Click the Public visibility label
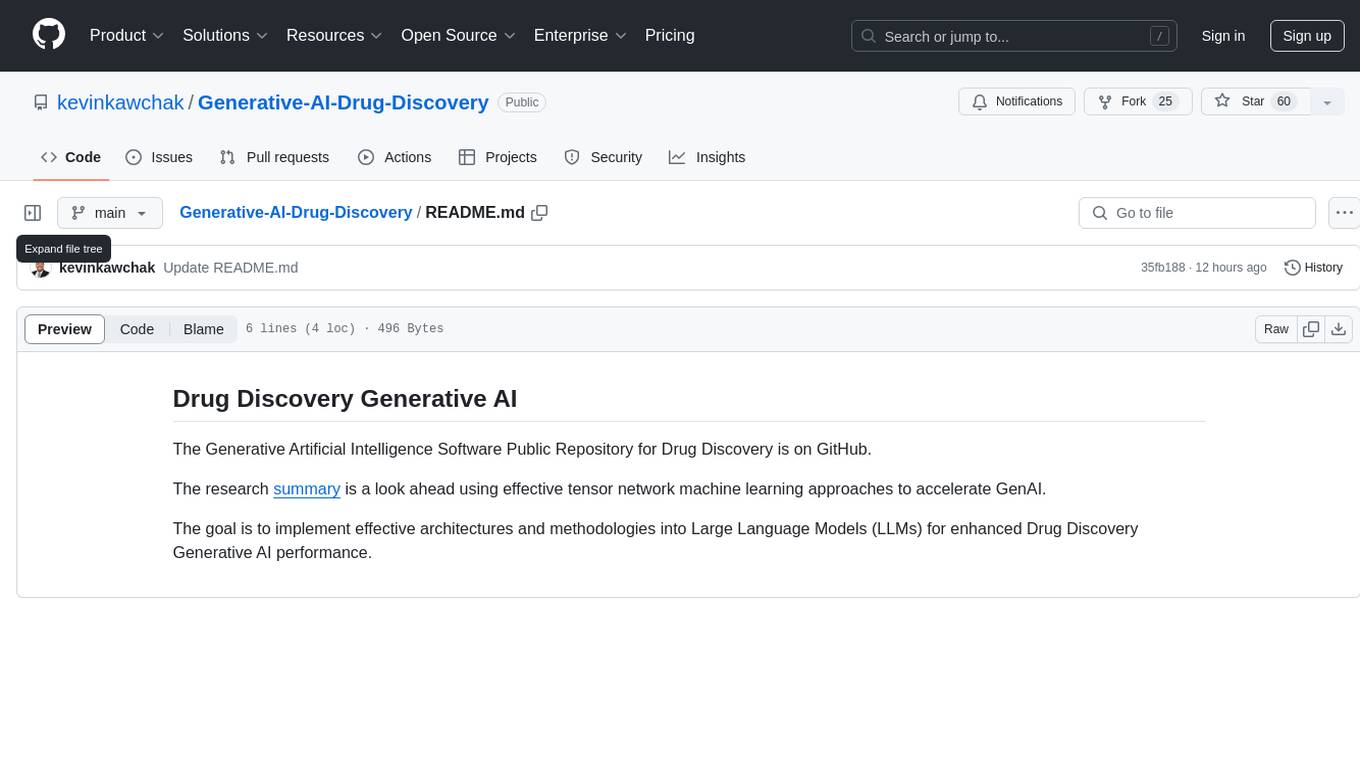1360x764 pixels. 522,102
